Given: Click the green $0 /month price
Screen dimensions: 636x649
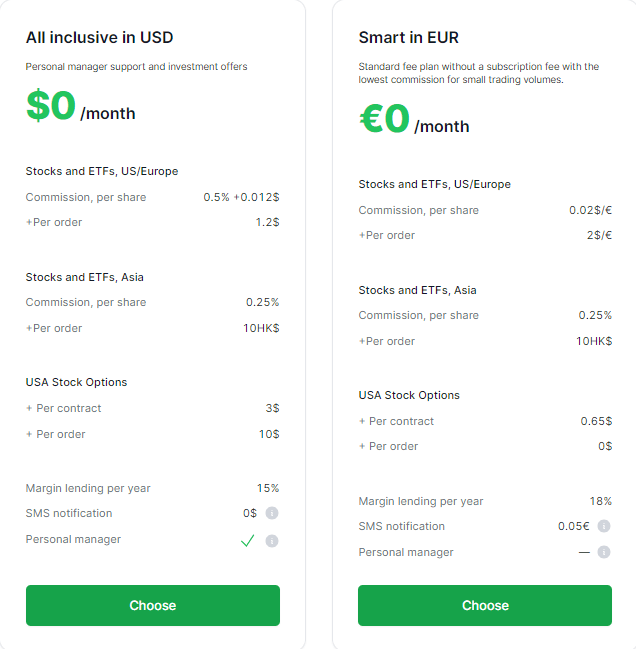Looking at the screenshot, I should (x=81, y=108).
